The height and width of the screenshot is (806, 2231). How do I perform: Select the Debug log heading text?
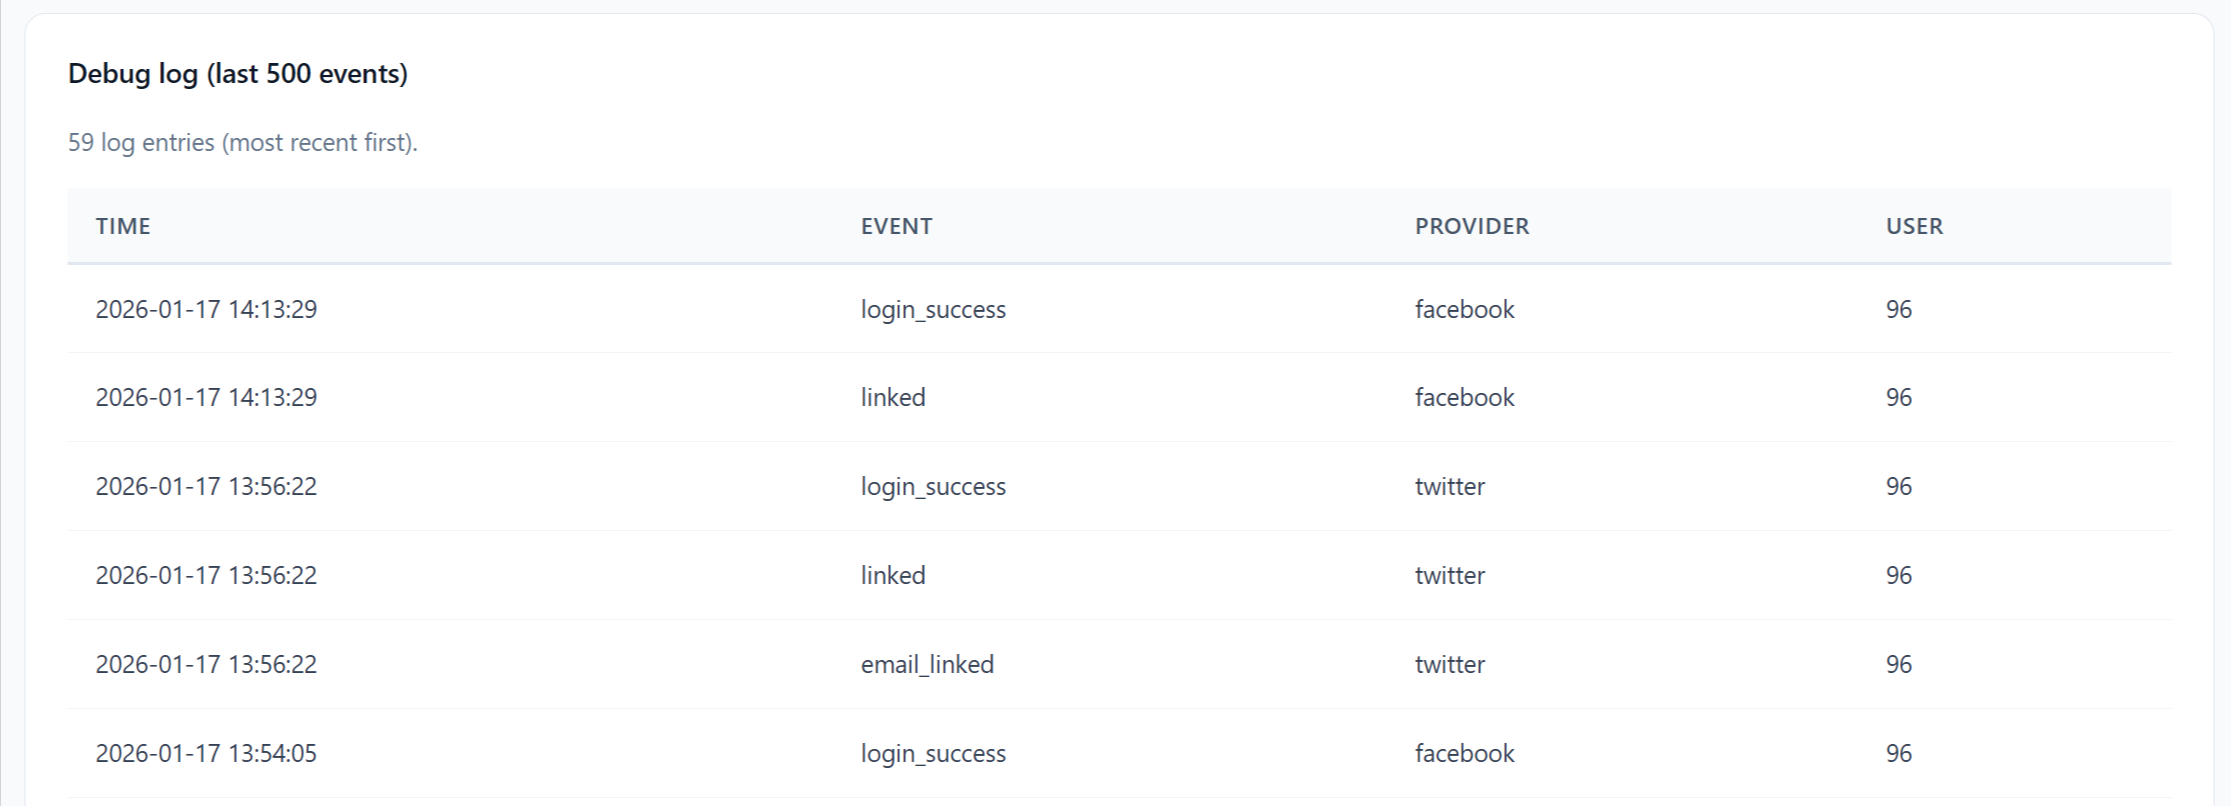[x=238, y=74]
